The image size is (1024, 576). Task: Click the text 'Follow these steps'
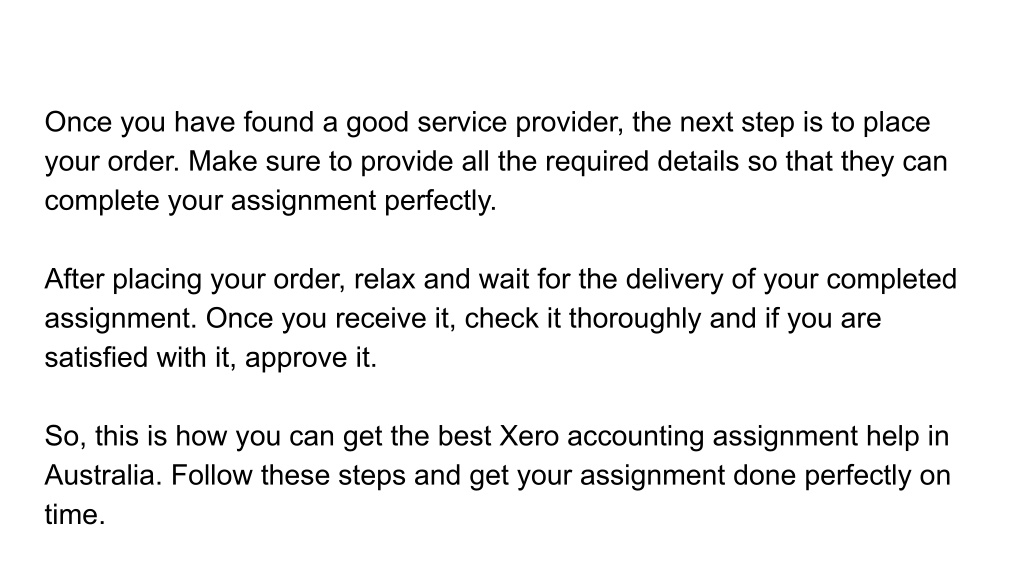pos(288,475)
